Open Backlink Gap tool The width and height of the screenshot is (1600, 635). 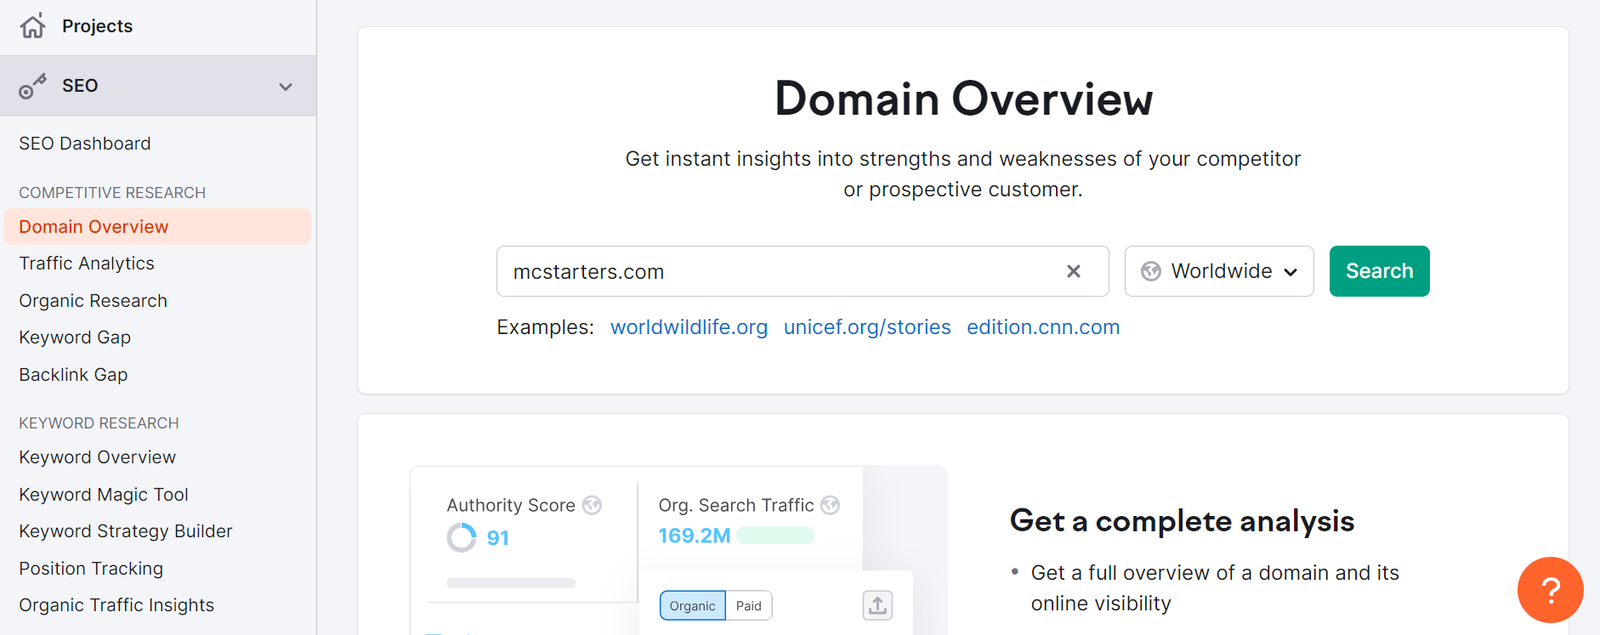coord(73,375)
